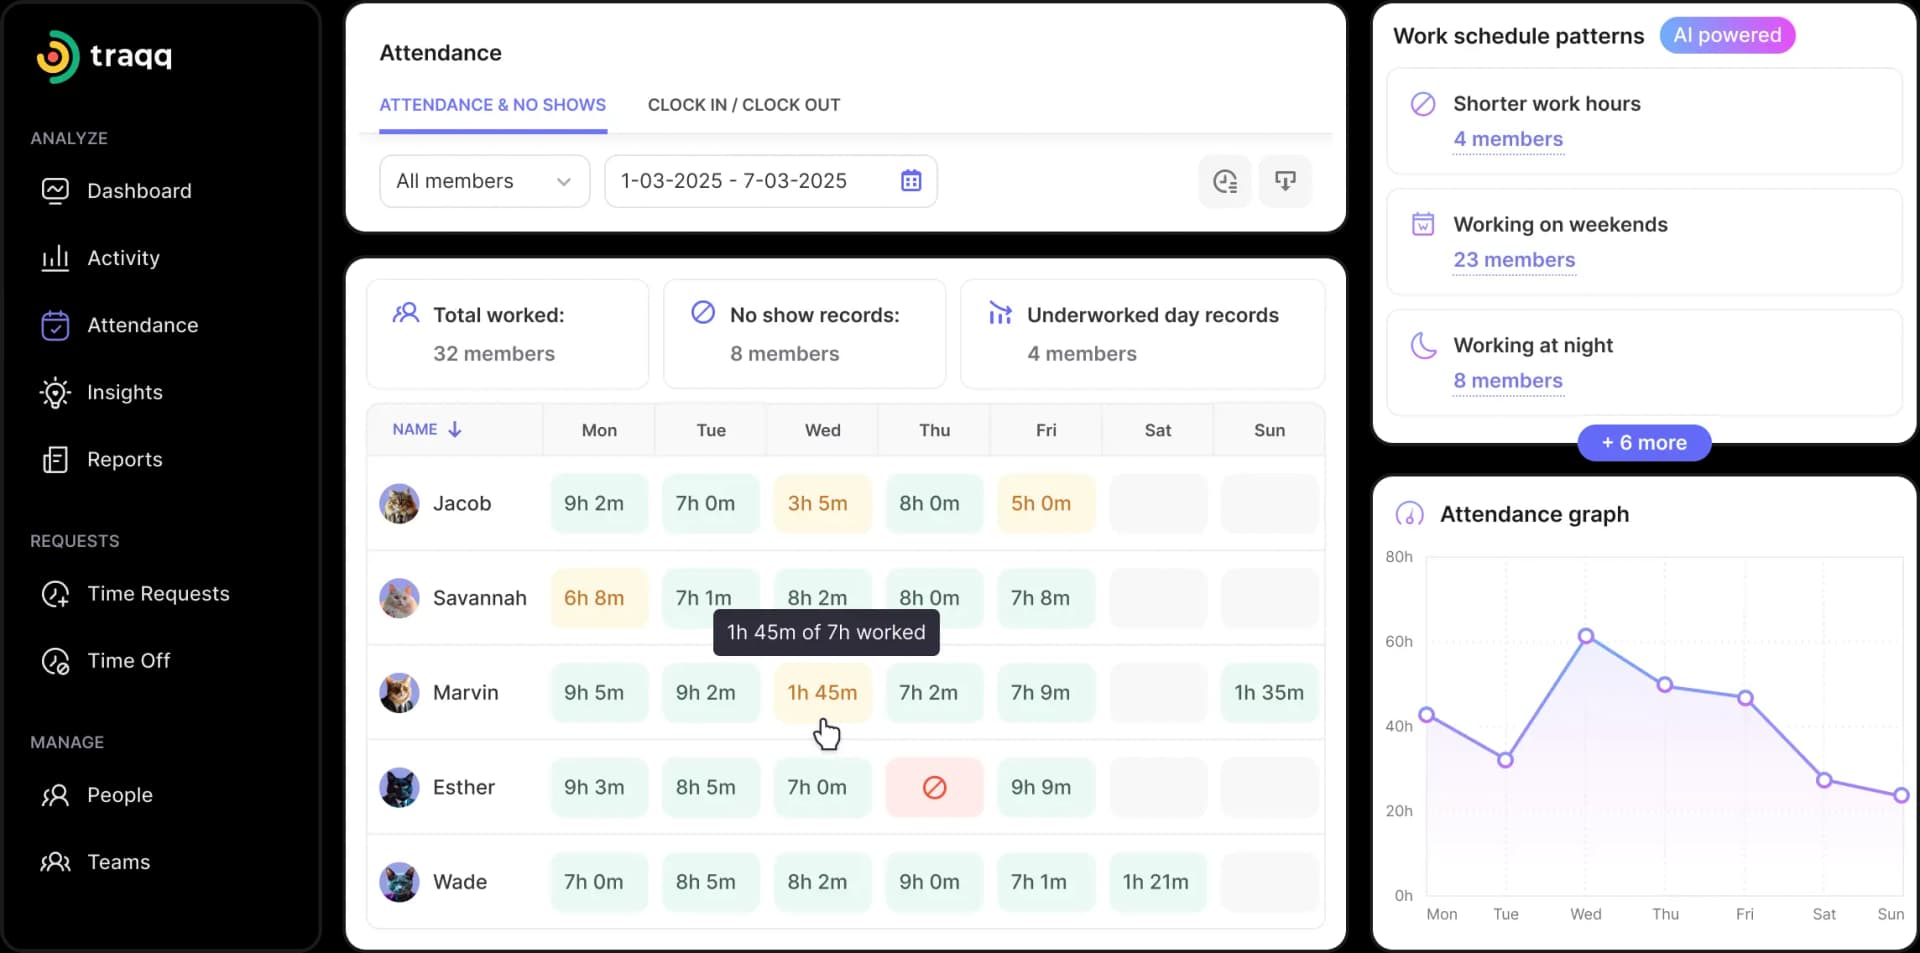Click the Wednesday data point on the attendance graph
The image size is (1920, 953).
(1586, 634)
